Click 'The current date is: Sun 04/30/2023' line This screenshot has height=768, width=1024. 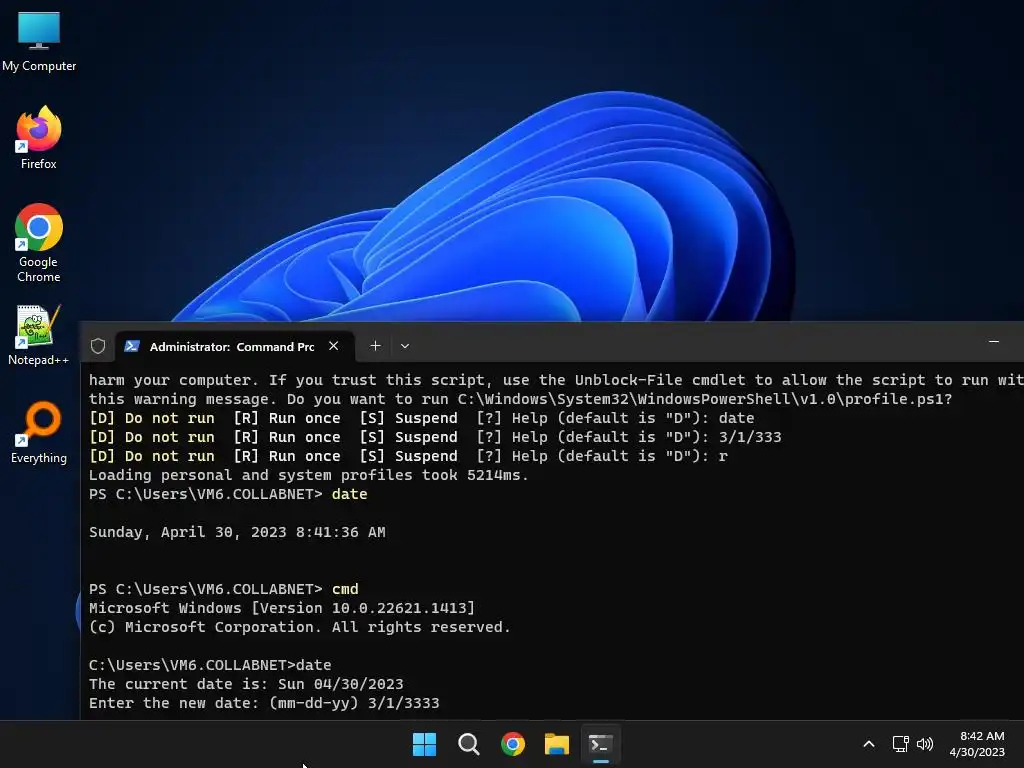[246, 684]
